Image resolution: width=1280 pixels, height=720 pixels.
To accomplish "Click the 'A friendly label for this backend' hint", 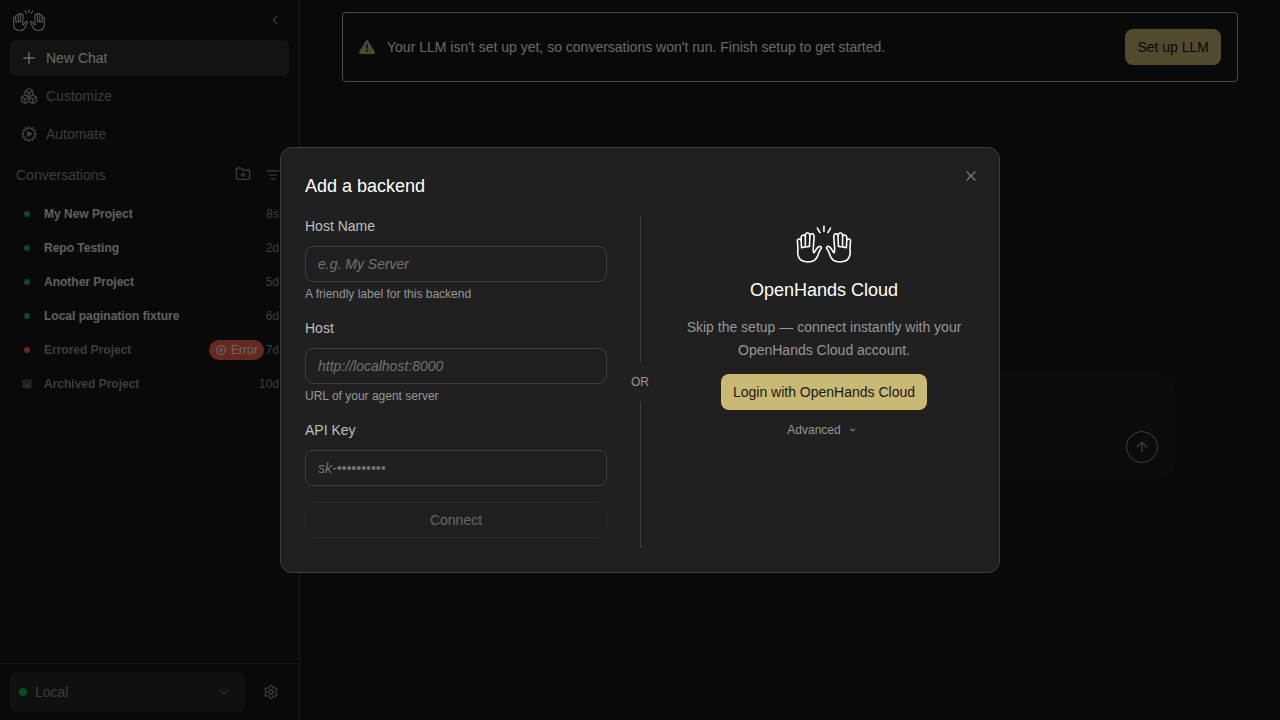I will click(x=388, y=294).
